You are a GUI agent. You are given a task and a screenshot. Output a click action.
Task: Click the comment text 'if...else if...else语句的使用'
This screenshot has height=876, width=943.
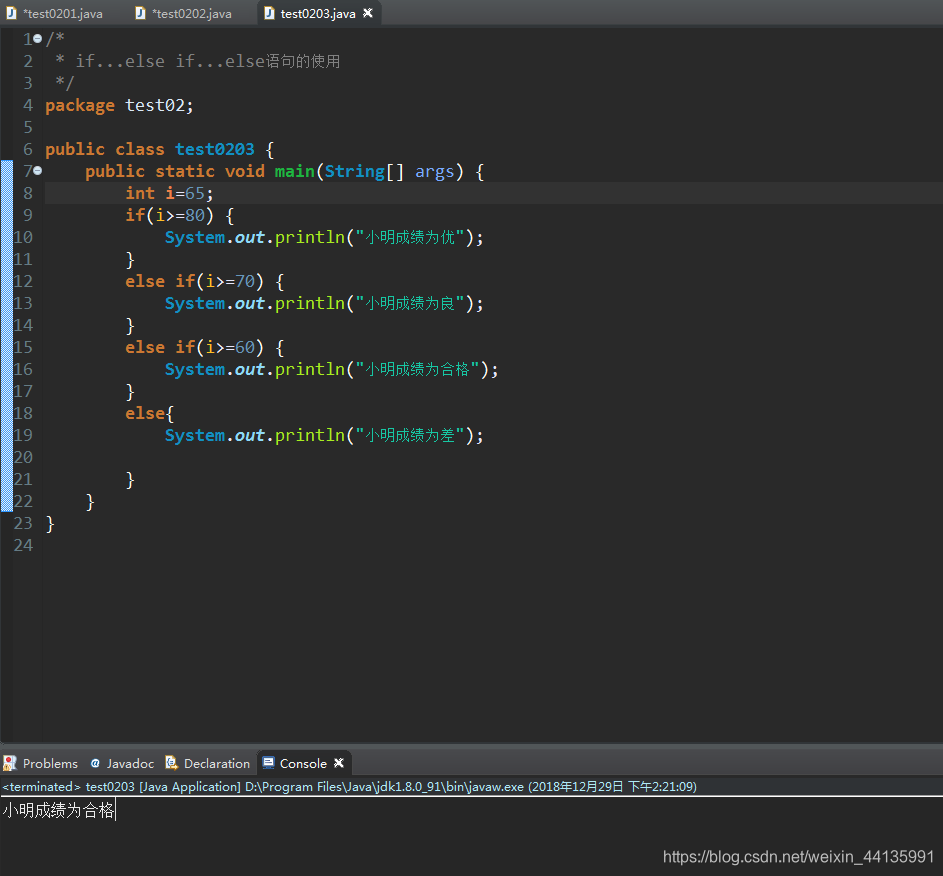coord(207,61)
